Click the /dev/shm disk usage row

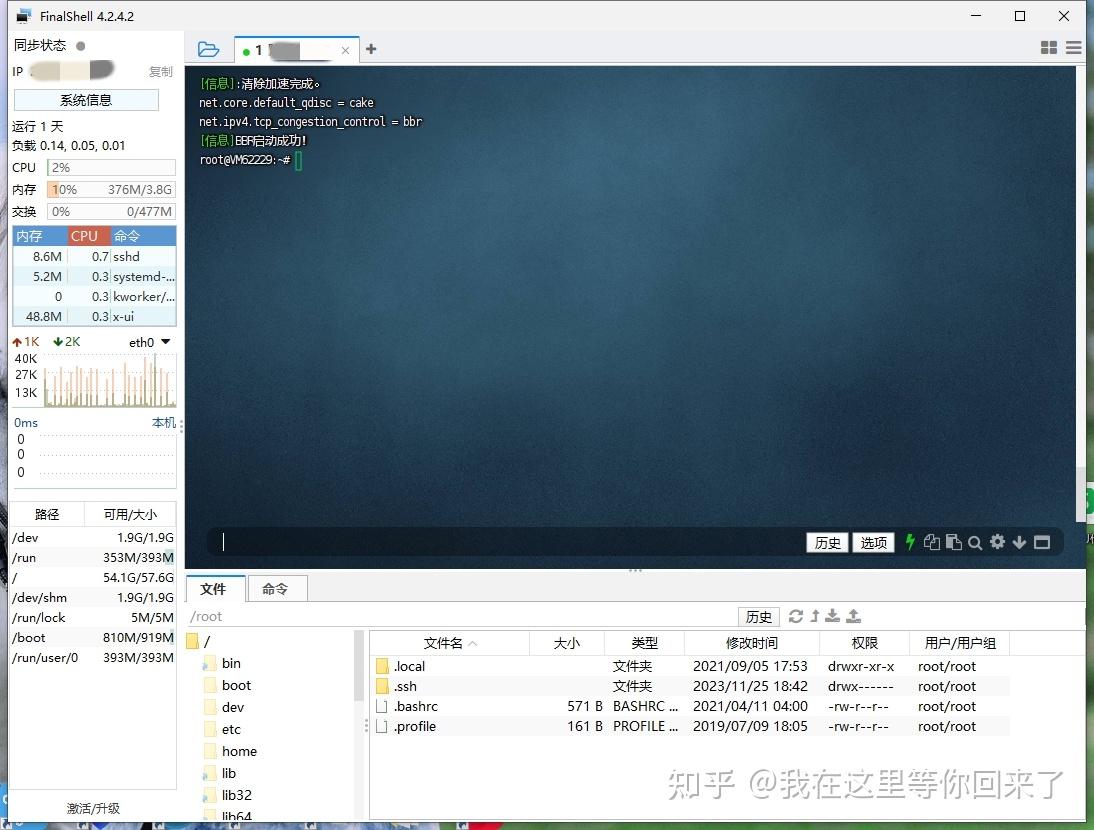coord(93,598)
